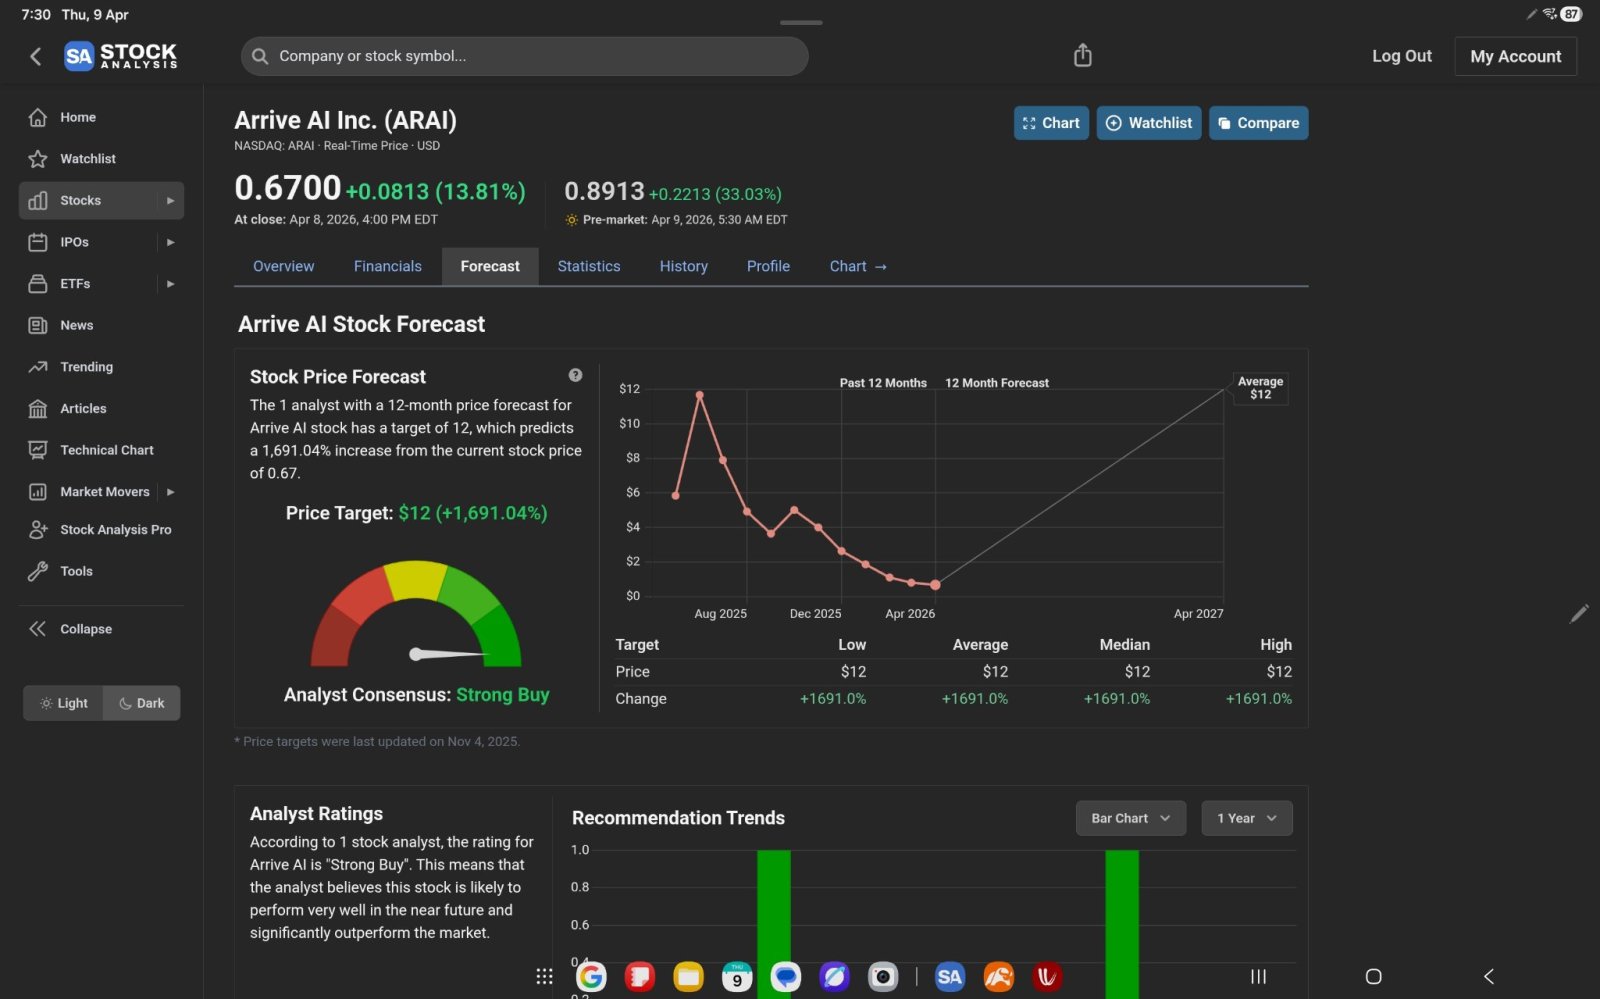Open the Trending arrow icon
This screenshot has width=1600, height=999.
tap(38, 367)
